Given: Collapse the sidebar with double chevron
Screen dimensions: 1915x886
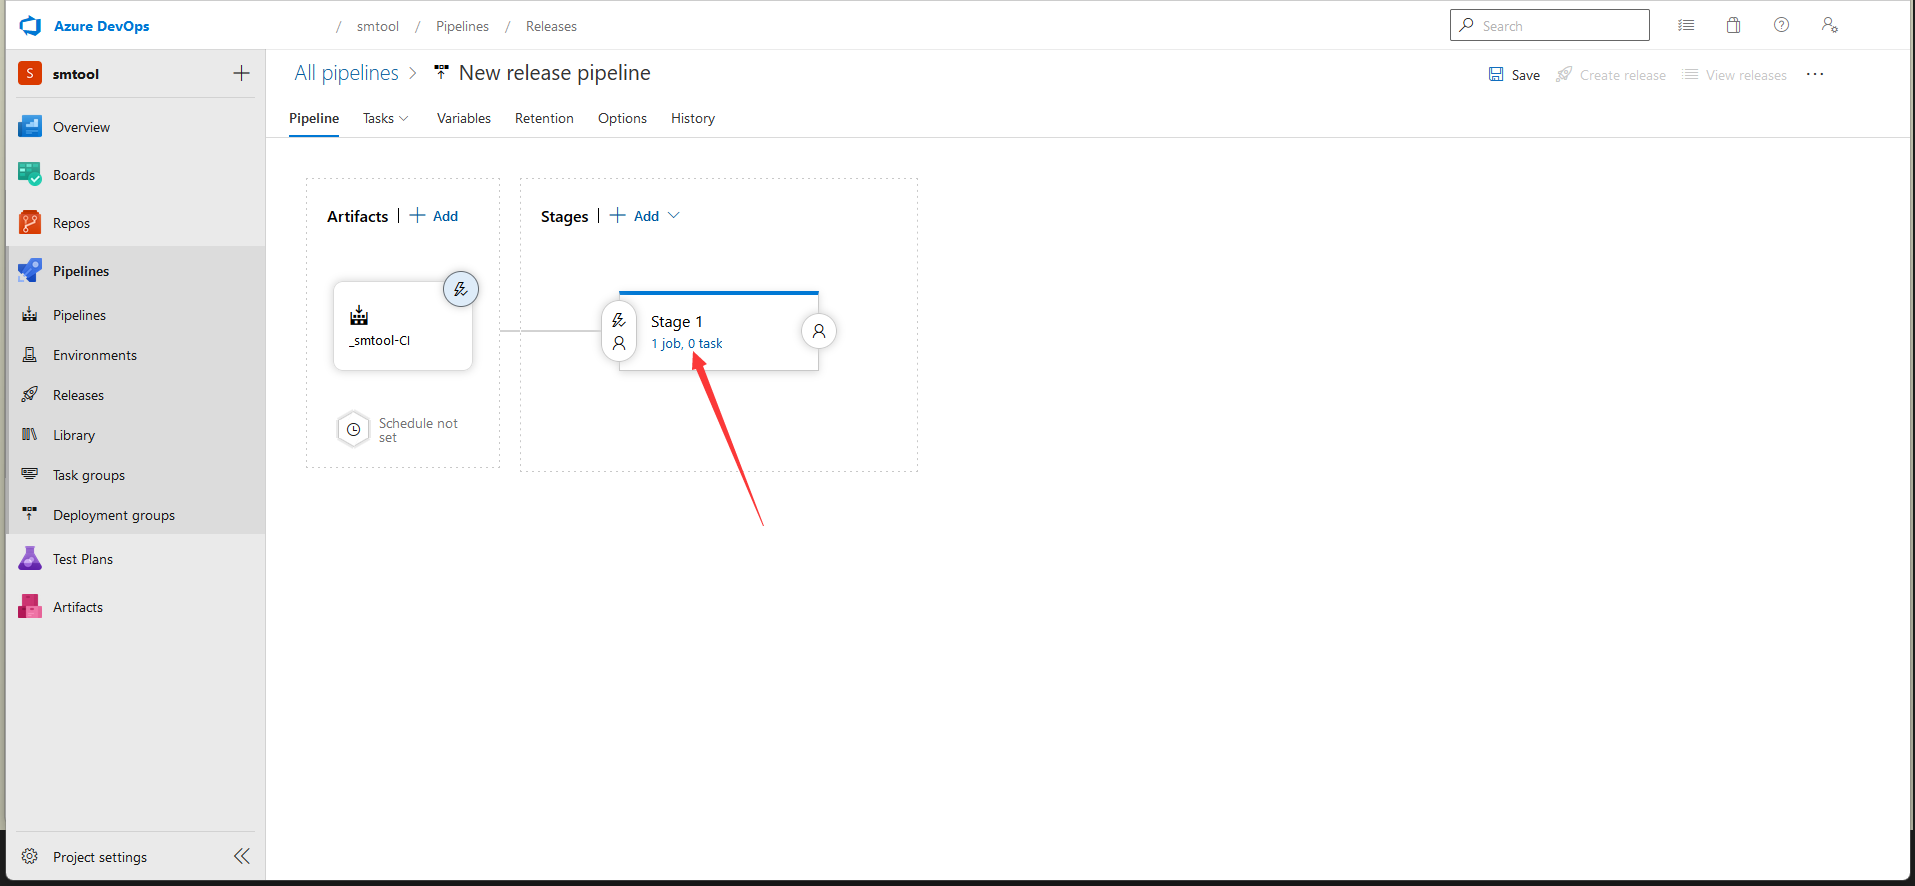Looking at the screenshot, I should pos(241,856).
